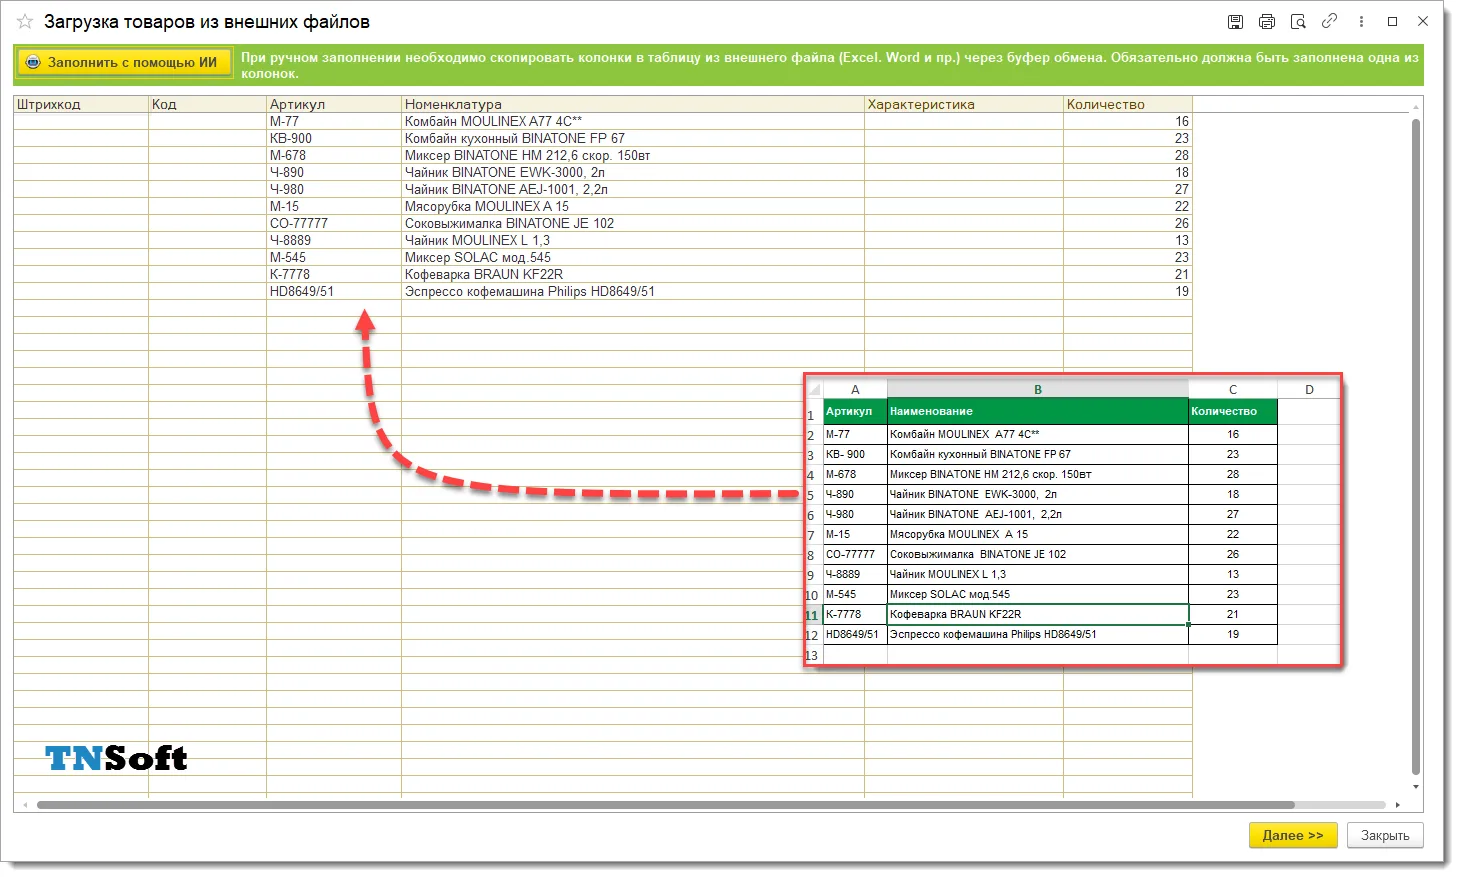Click the horizontal scrollbar thumb below the table
This screenshot has height=877, width=1459.
pos(666,805)
